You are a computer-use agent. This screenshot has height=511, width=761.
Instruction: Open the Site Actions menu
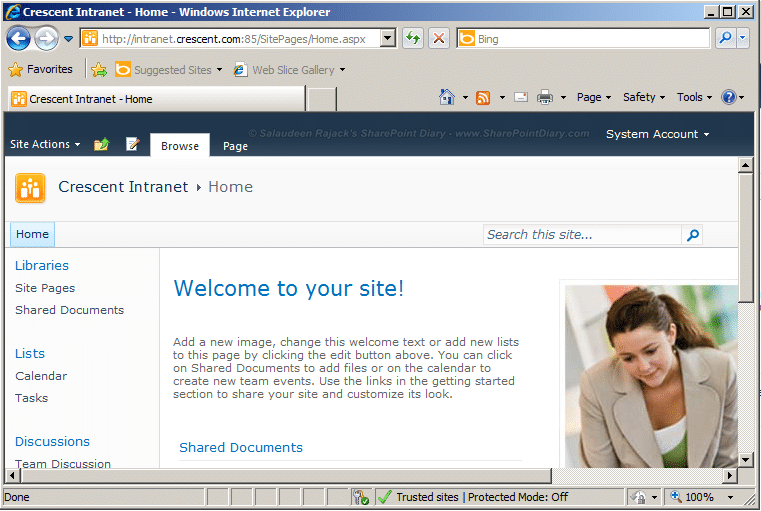45,144
